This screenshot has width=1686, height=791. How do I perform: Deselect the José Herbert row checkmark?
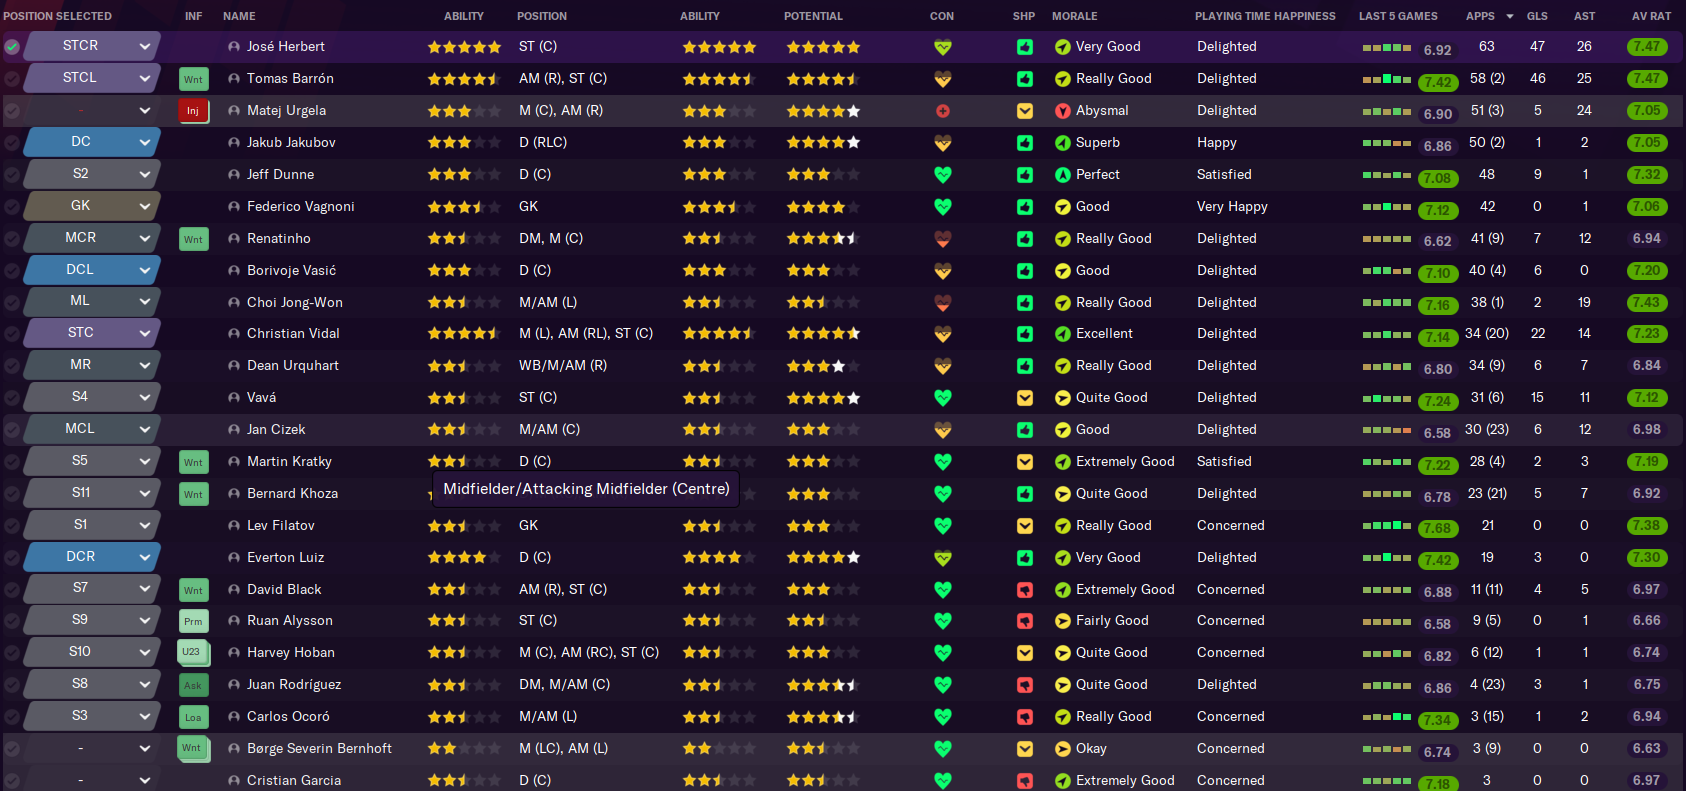(12, 47)
